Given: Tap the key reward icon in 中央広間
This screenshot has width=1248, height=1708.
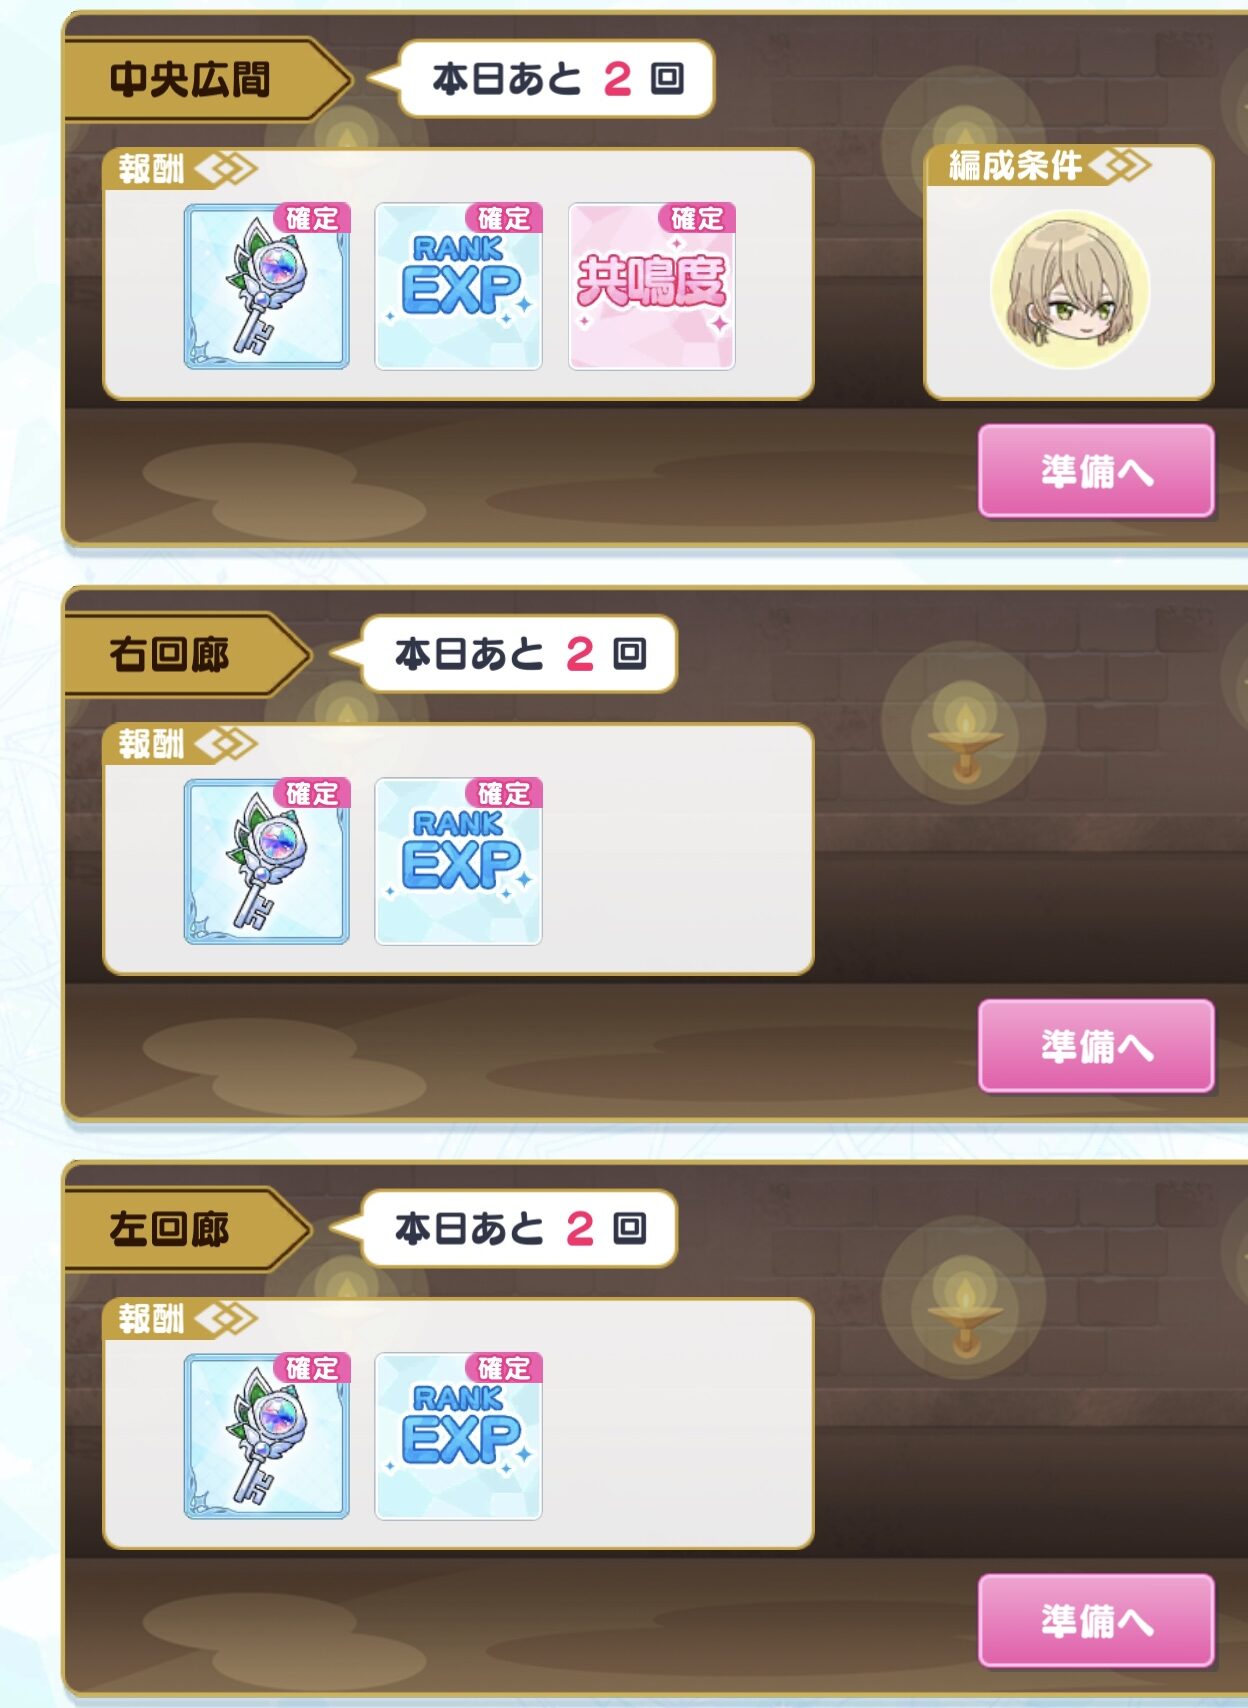Looking at the screenshot, I should coord(267,287).
